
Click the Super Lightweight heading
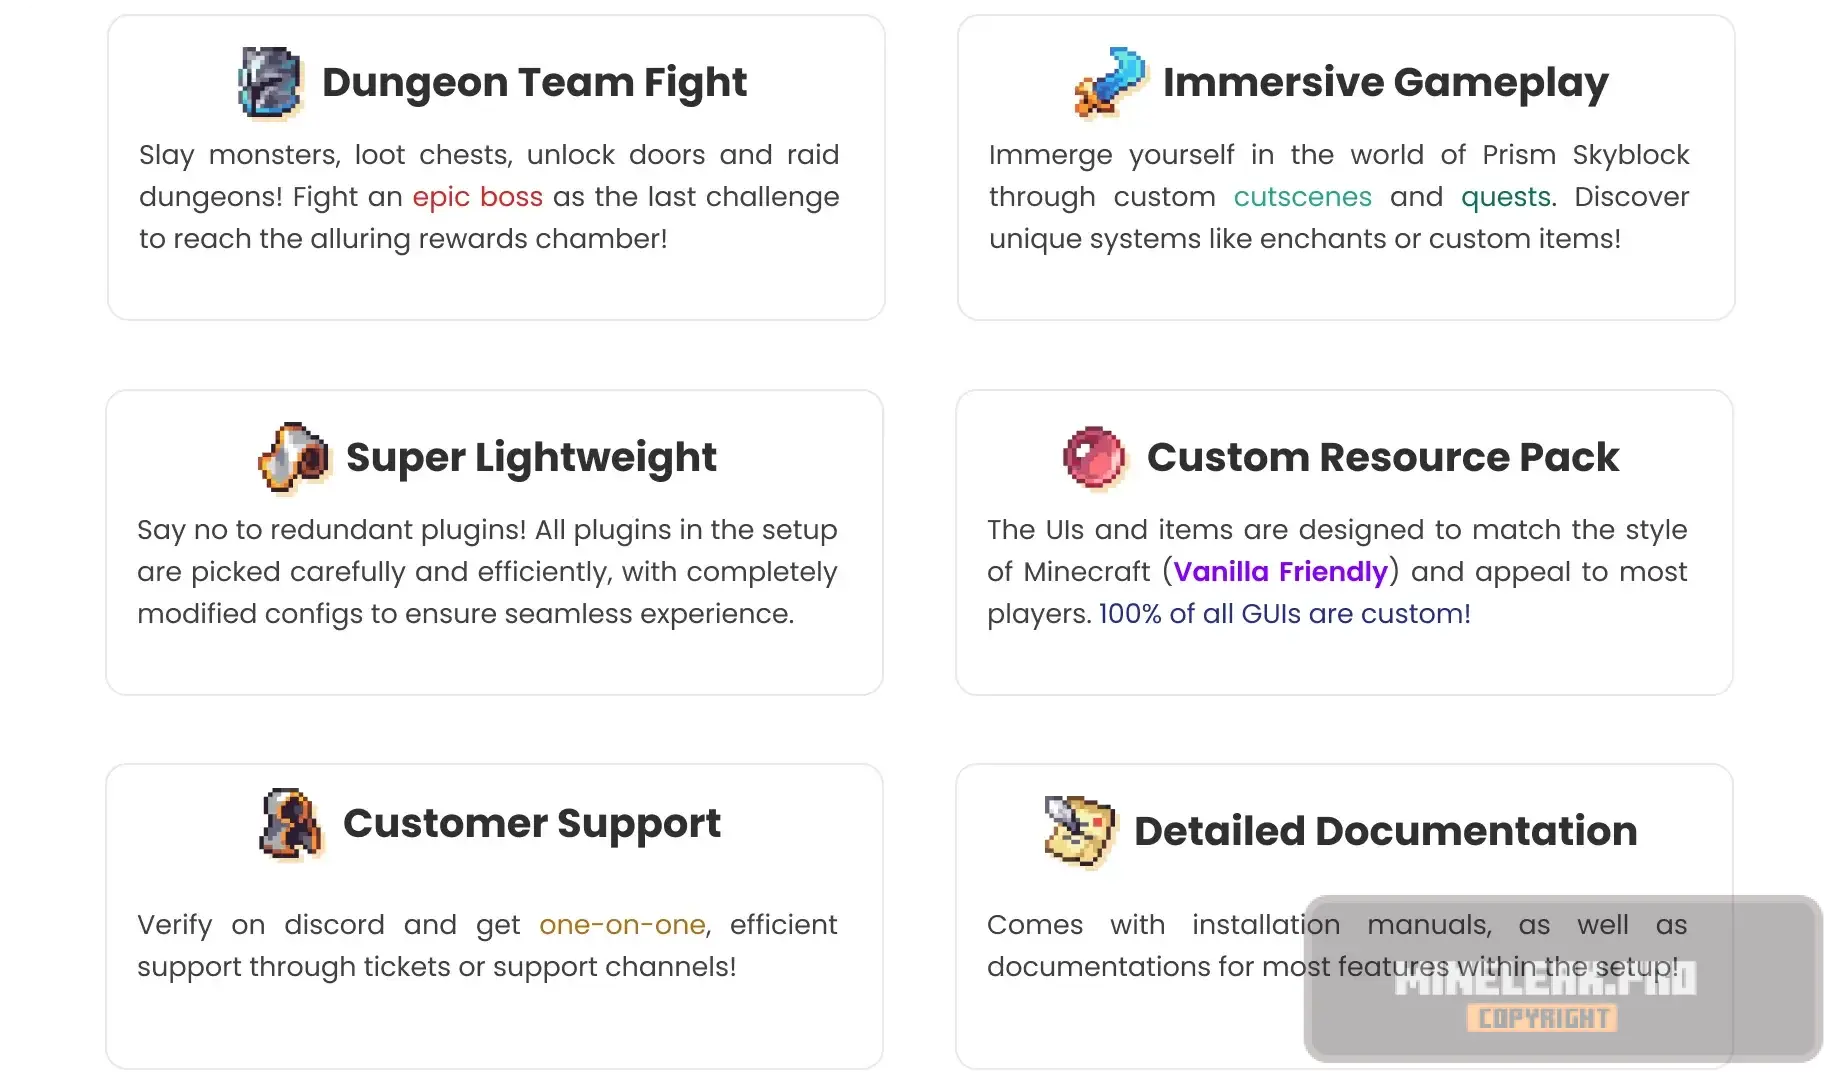click(x=531, y=458)
